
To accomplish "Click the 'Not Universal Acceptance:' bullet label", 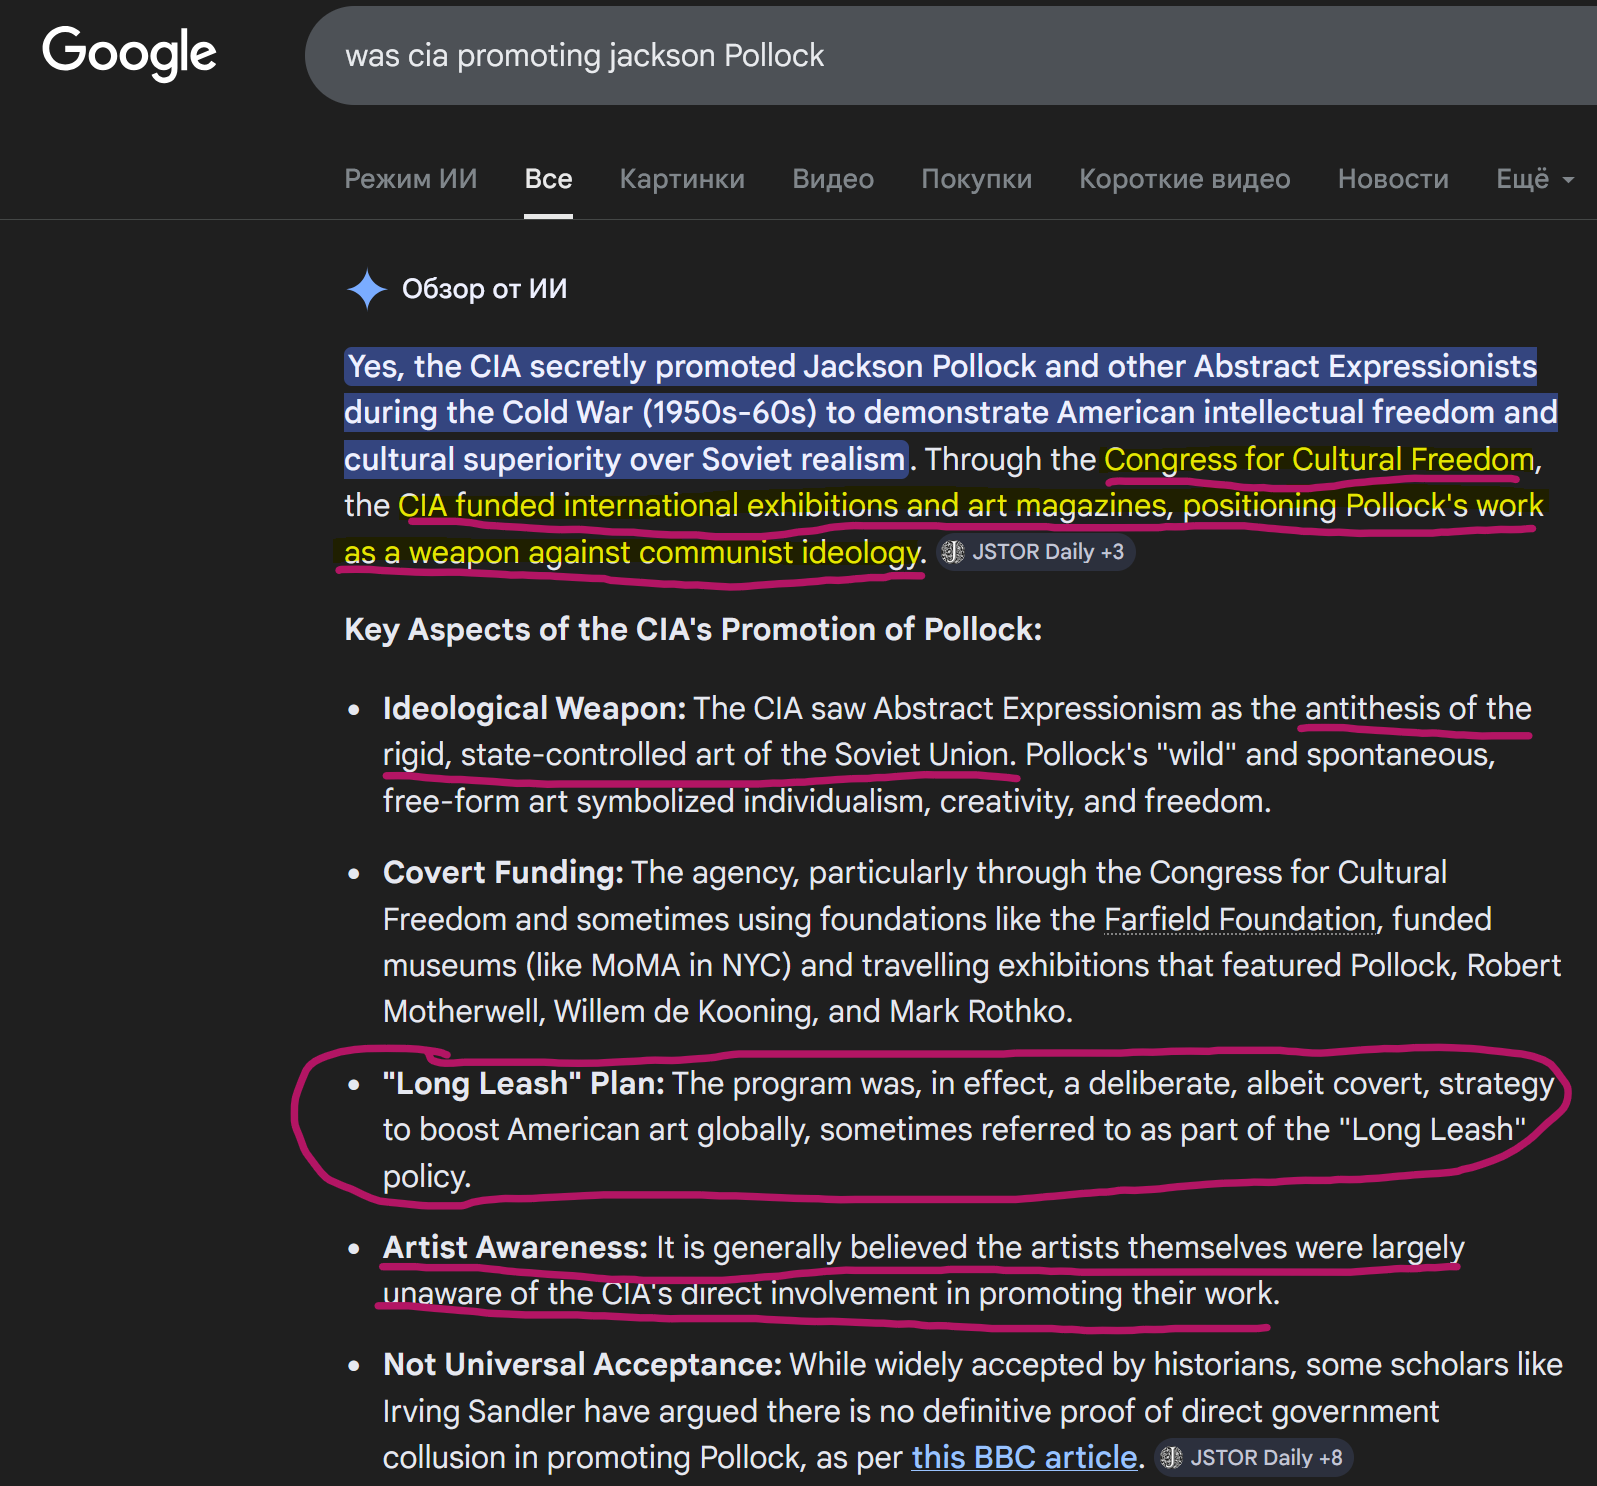I will point(582,1364).
